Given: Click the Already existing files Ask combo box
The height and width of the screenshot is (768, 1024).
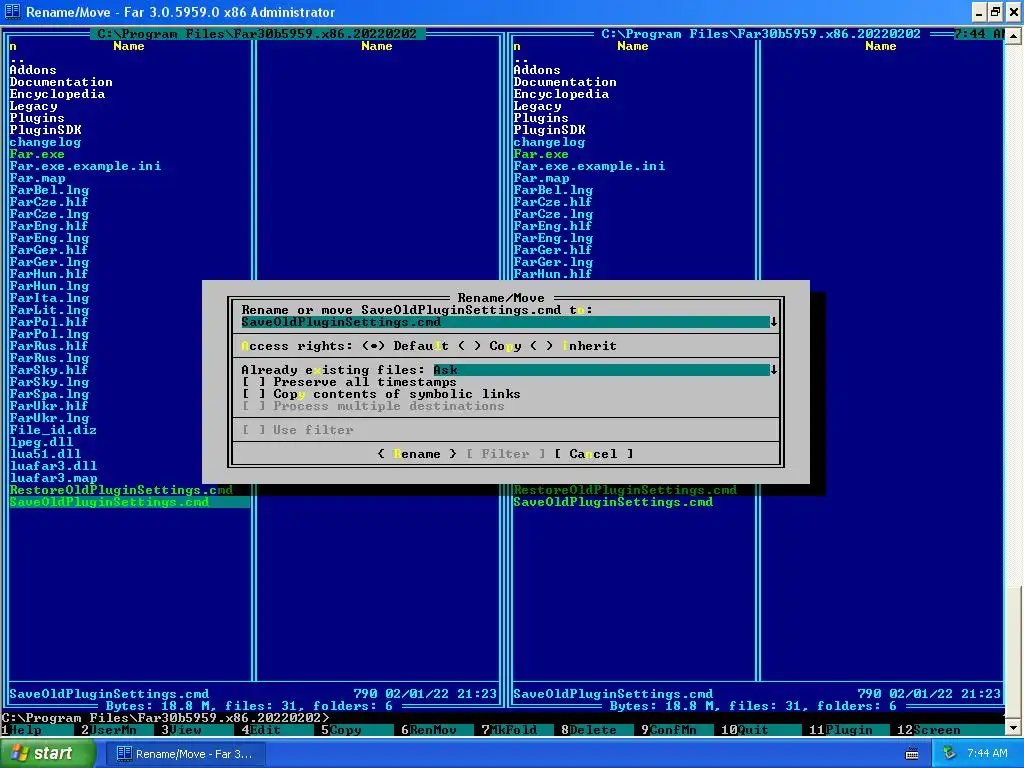Looking at the screenshot, I should [x=601, y=370].
